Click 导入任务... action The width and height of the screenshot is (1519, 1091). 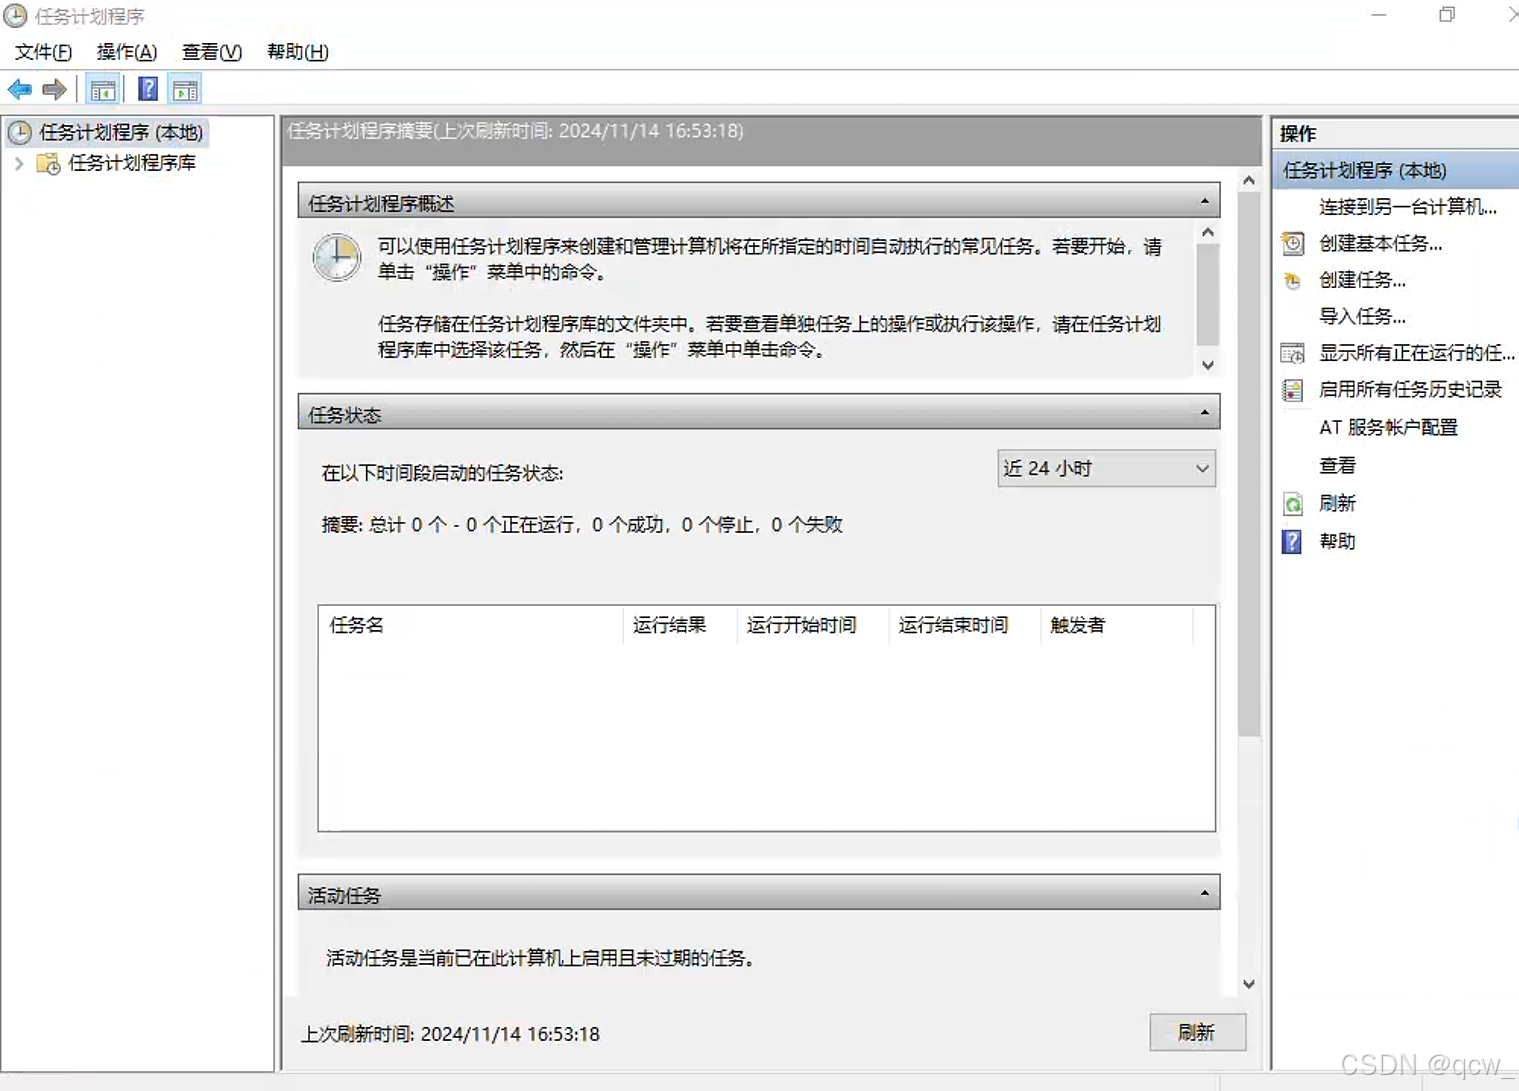(1362, 316)
